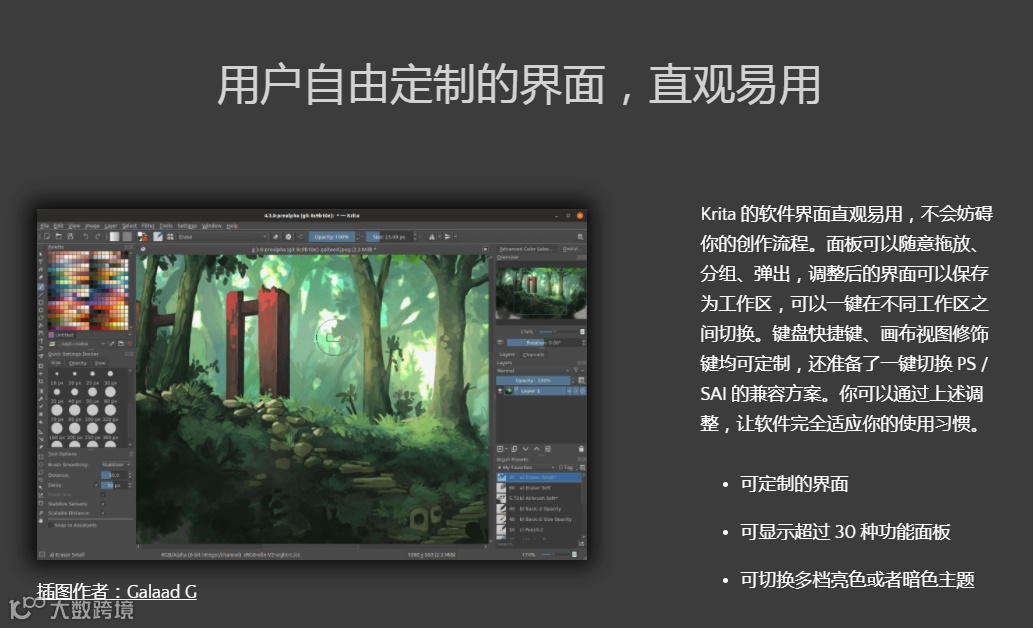This screenshot has height=628, width=1033.
Task: Select Layer 1 in the layers list
Action: (x=542, y=391)
